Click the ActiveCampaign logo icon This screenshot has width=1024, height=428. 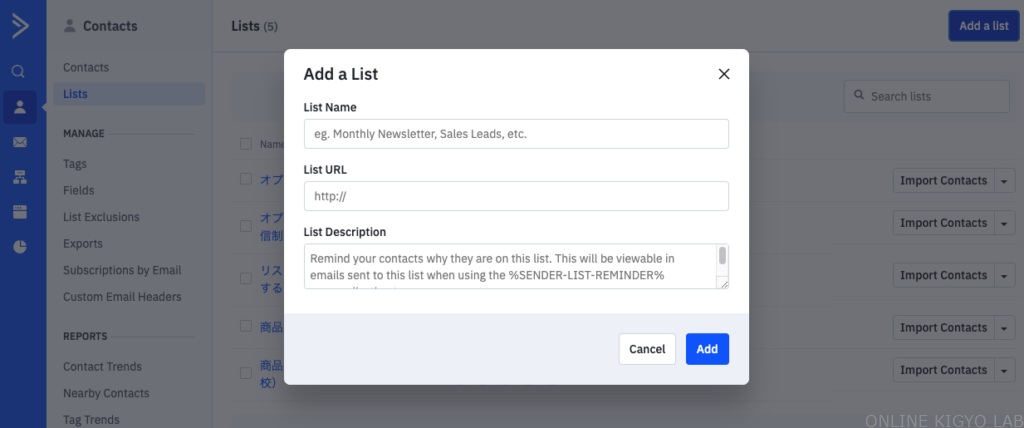click(x=20, y=26)
